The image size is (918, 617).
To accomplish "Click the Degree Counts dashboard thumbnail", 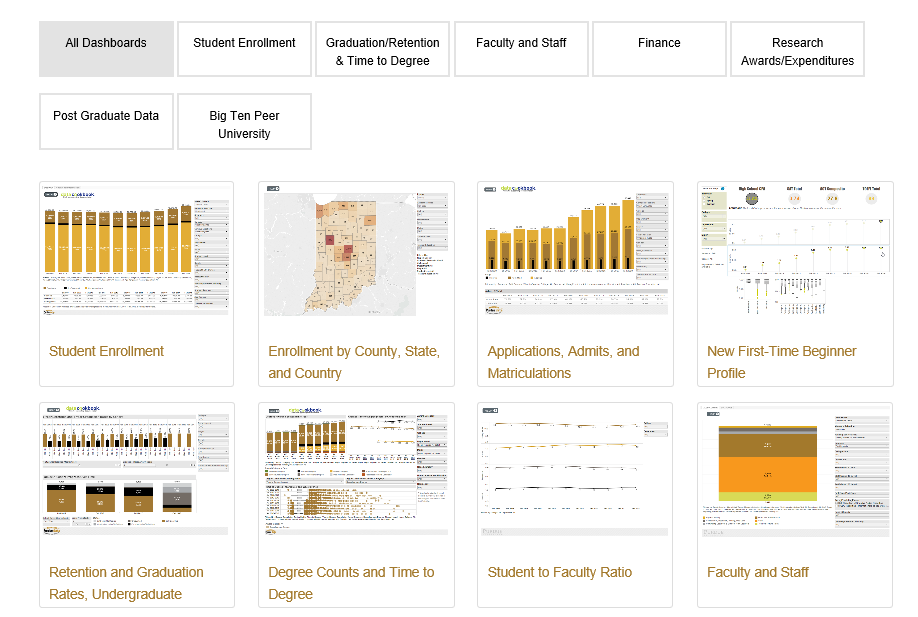I will pyautogui.click(x=355, y=471).
